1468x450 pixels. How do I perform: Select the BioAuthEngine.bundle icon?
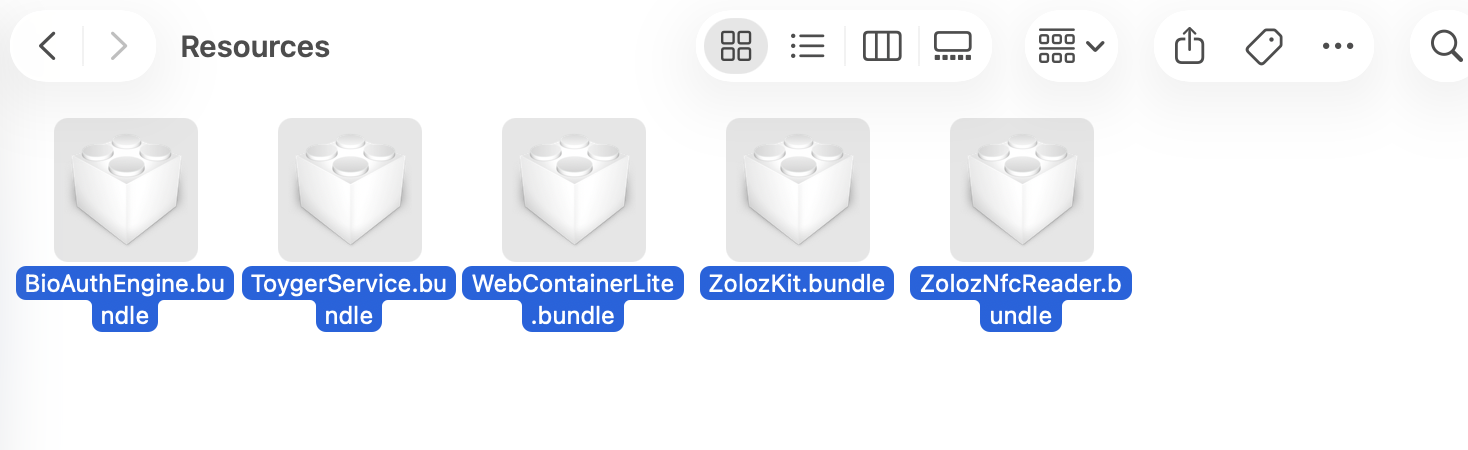(x=126, y=190)
